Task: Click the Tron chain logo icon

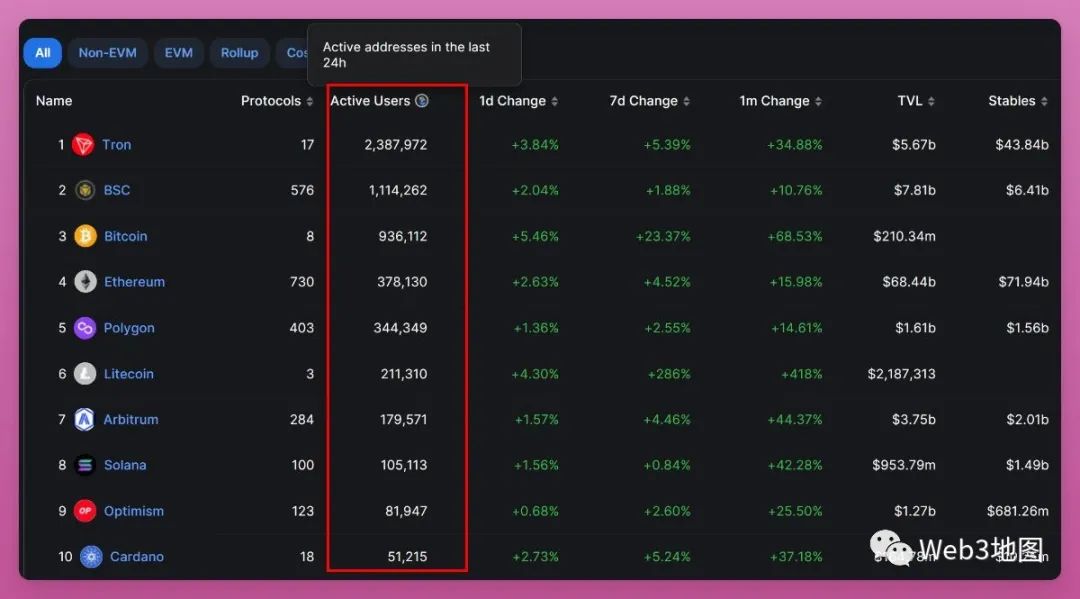Action: coord(83,145)
